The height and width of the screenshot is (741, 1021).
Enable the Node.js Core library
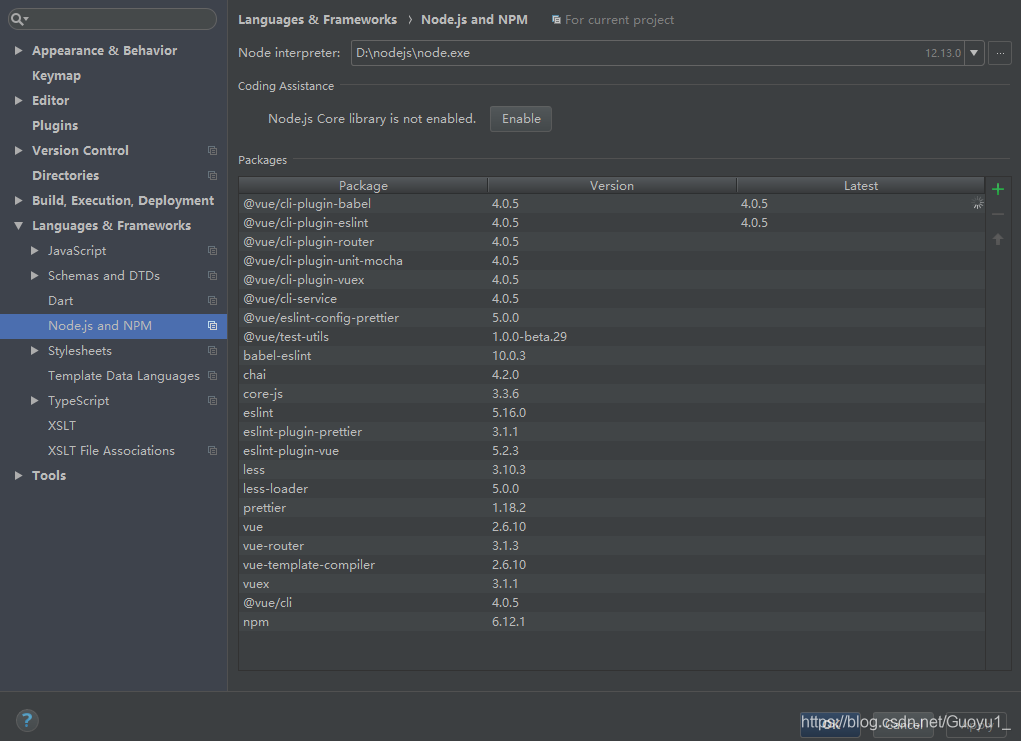(521, 119)
